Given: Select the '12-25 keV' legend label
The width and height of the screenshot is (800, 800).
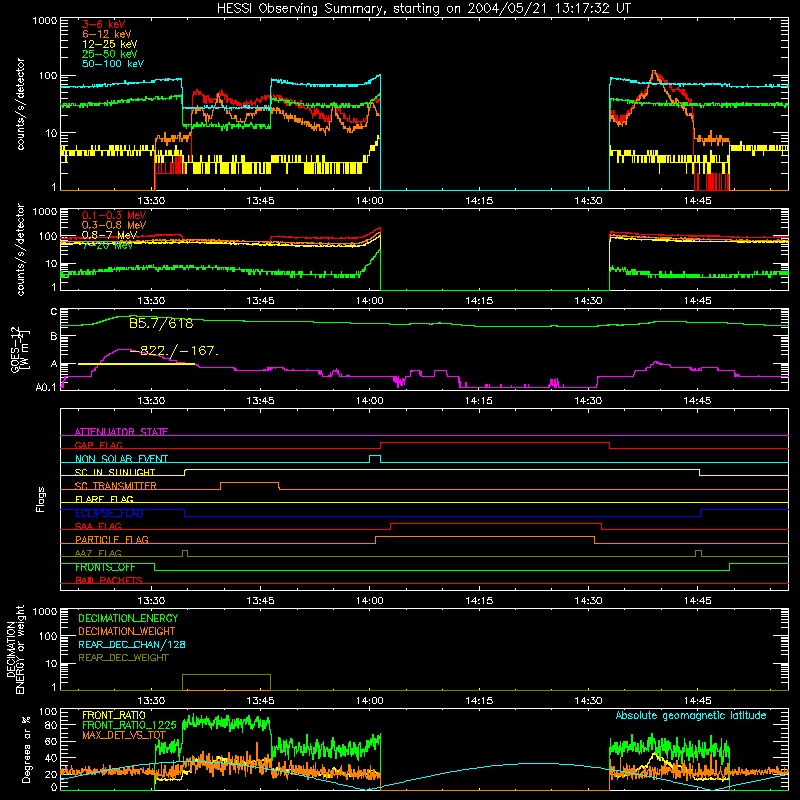Looking at the screenshot, I should coord(109,44).
